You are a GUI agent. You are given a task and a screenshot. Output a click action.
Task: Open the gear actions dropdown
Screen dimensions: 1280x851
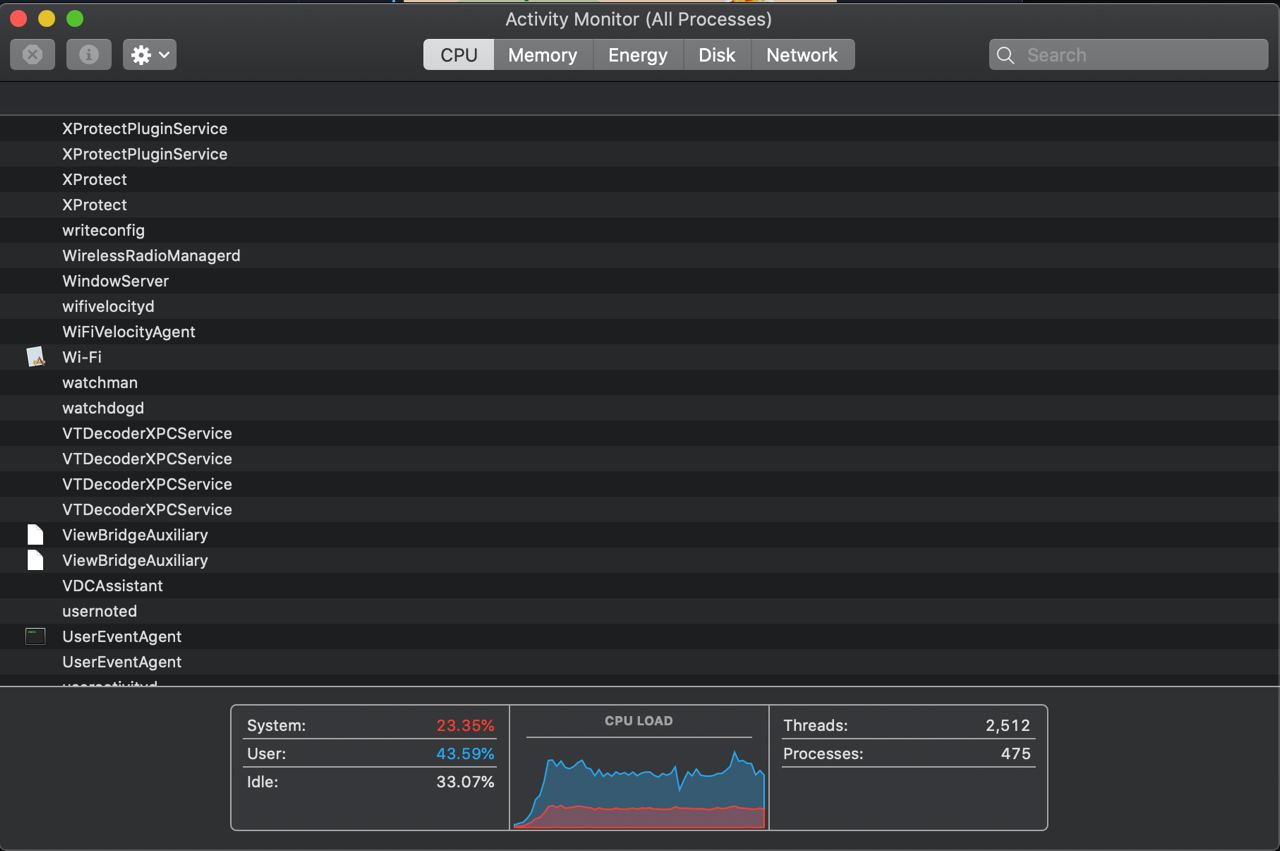tap(150, 55)
